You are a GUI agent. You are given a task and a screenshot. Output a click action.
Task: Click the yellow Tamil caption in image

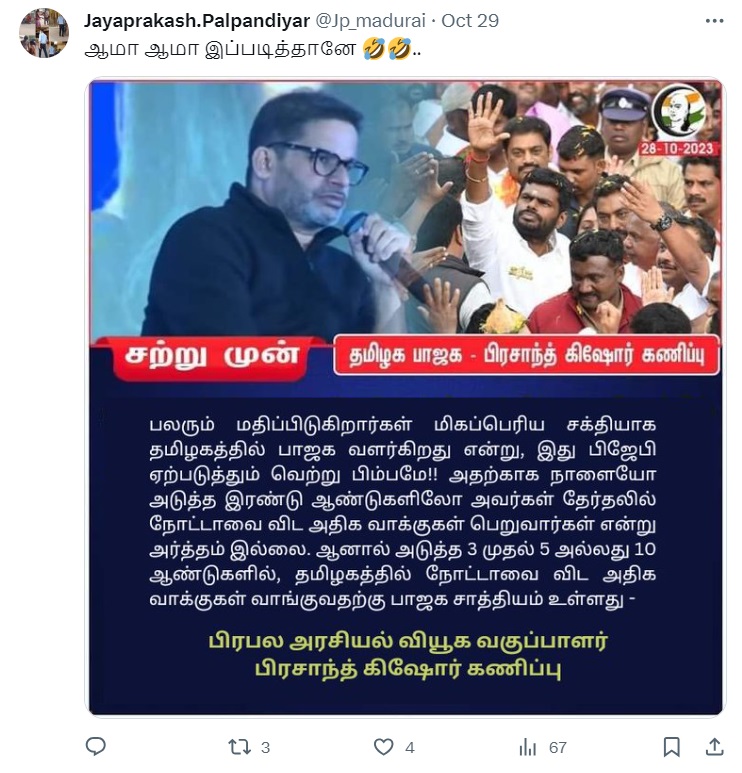point(408,655)
